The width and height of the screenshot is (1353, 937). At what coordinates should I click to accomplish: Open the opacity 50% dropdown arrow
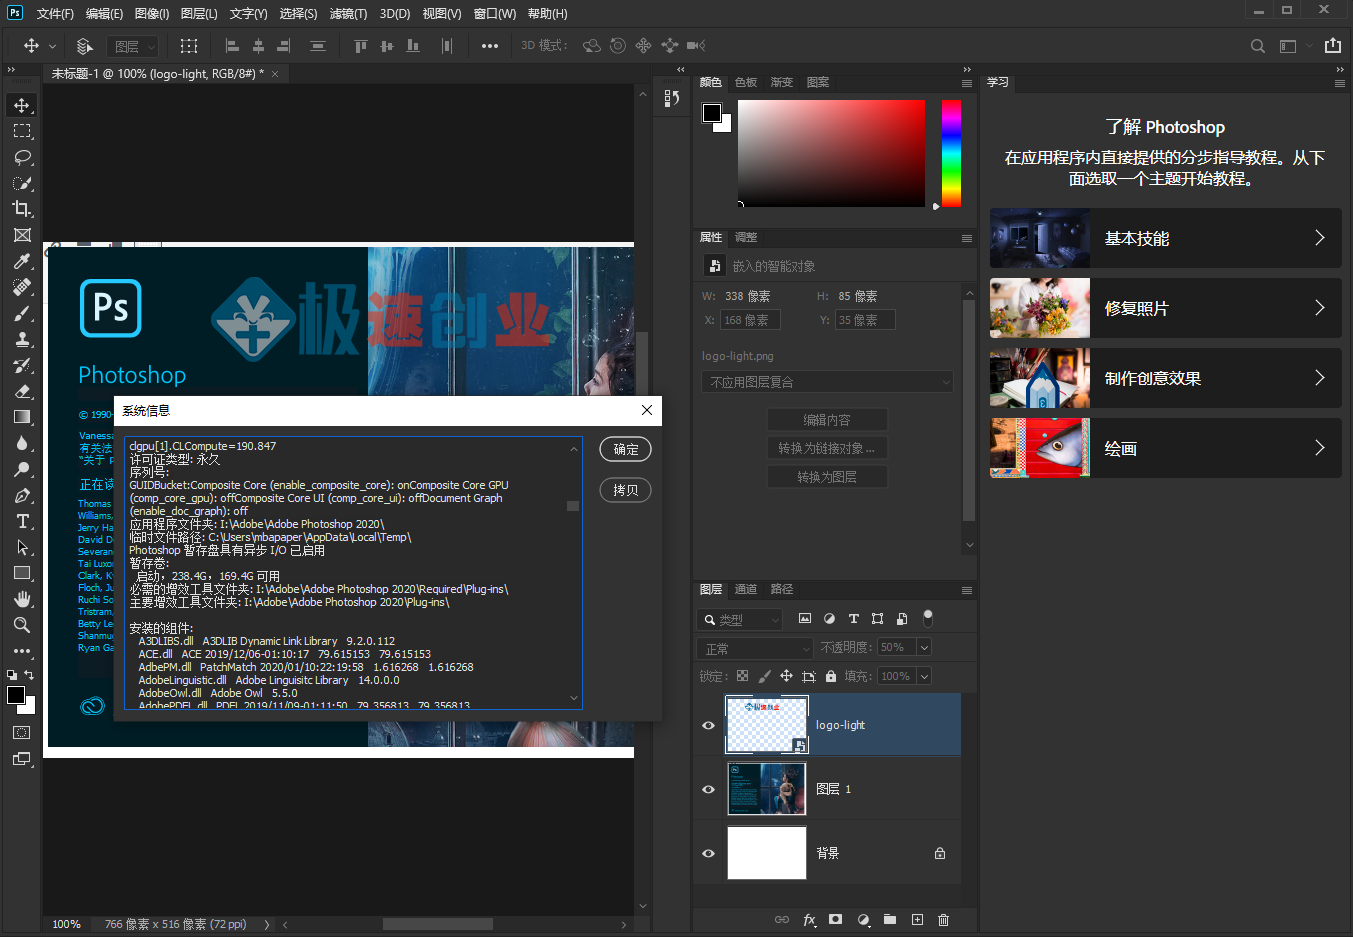tap(924, 648)
